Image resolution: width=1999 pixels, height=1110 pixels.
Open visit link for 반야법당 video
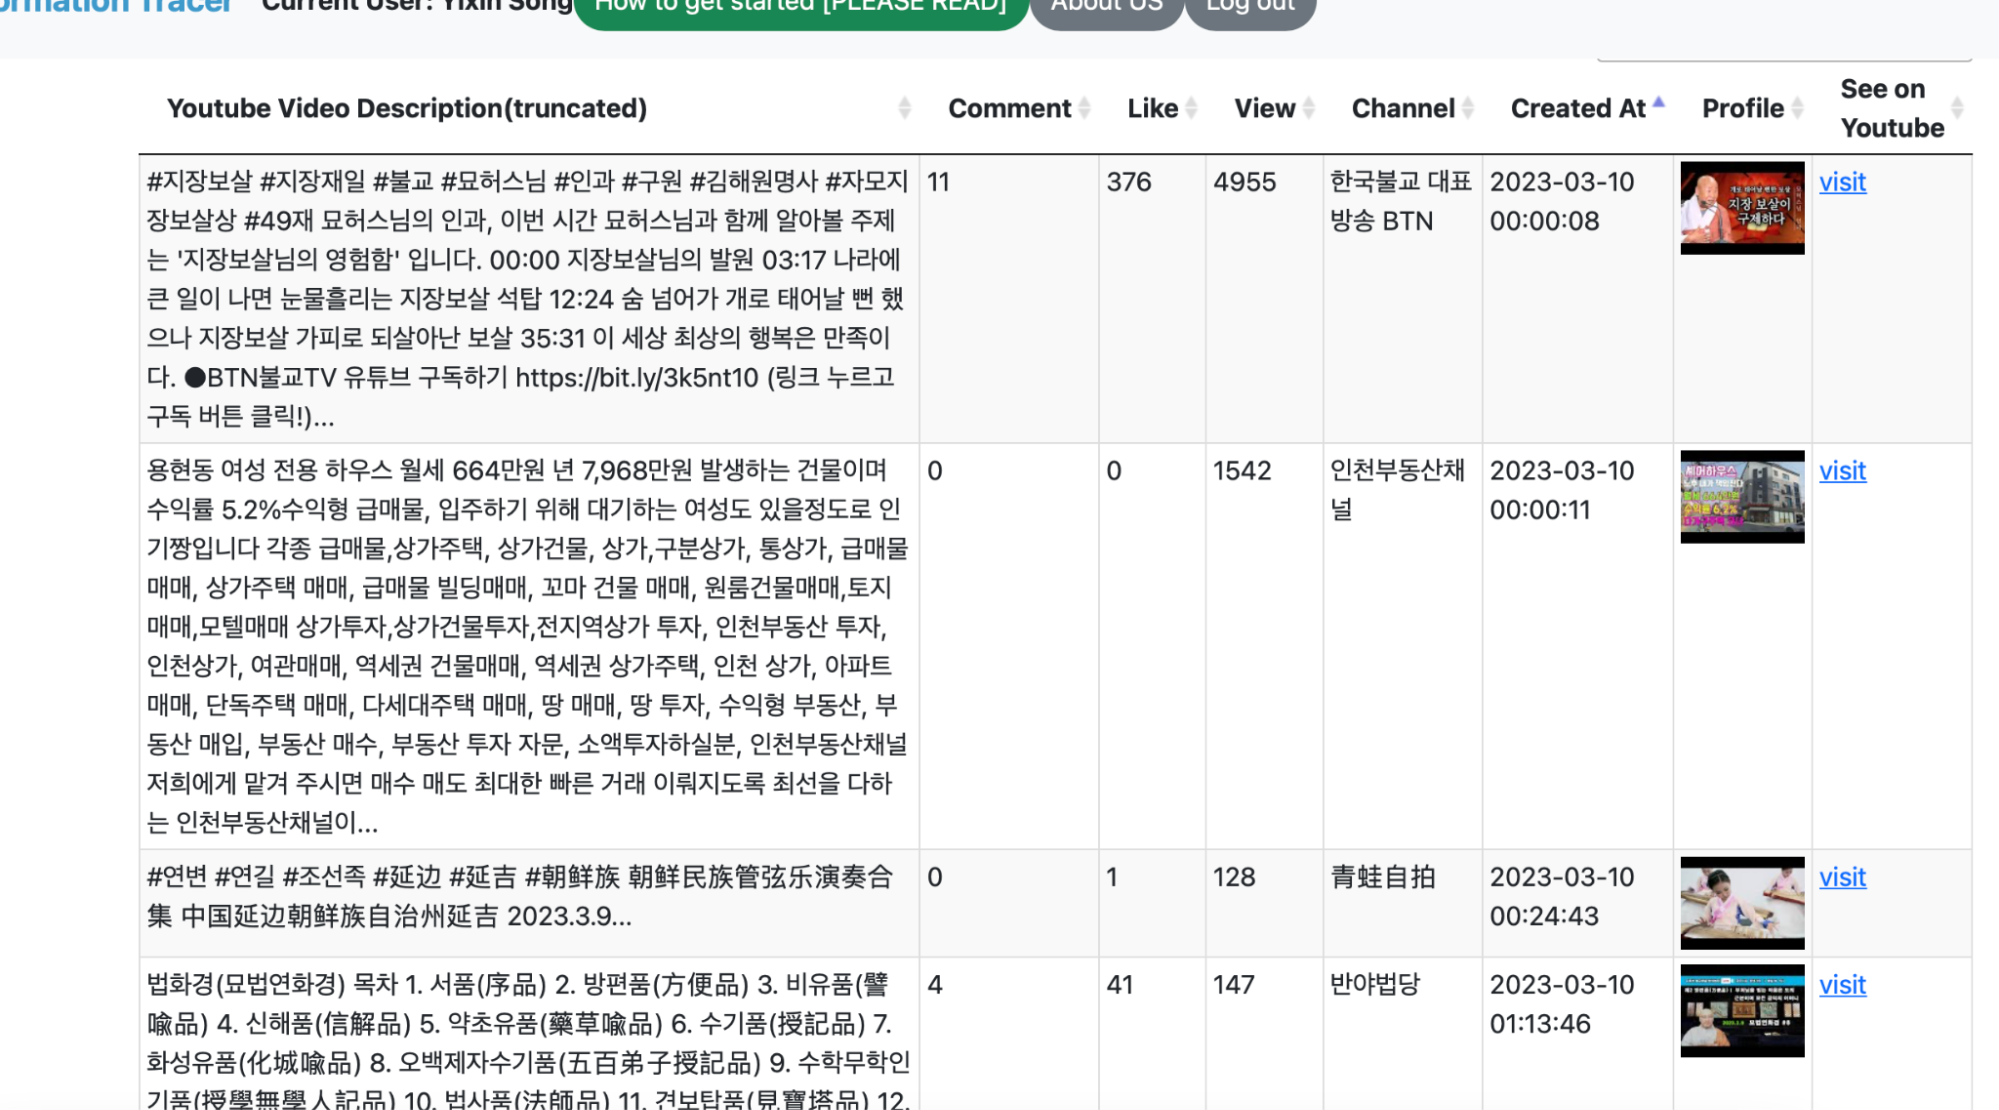[1842, 985]
